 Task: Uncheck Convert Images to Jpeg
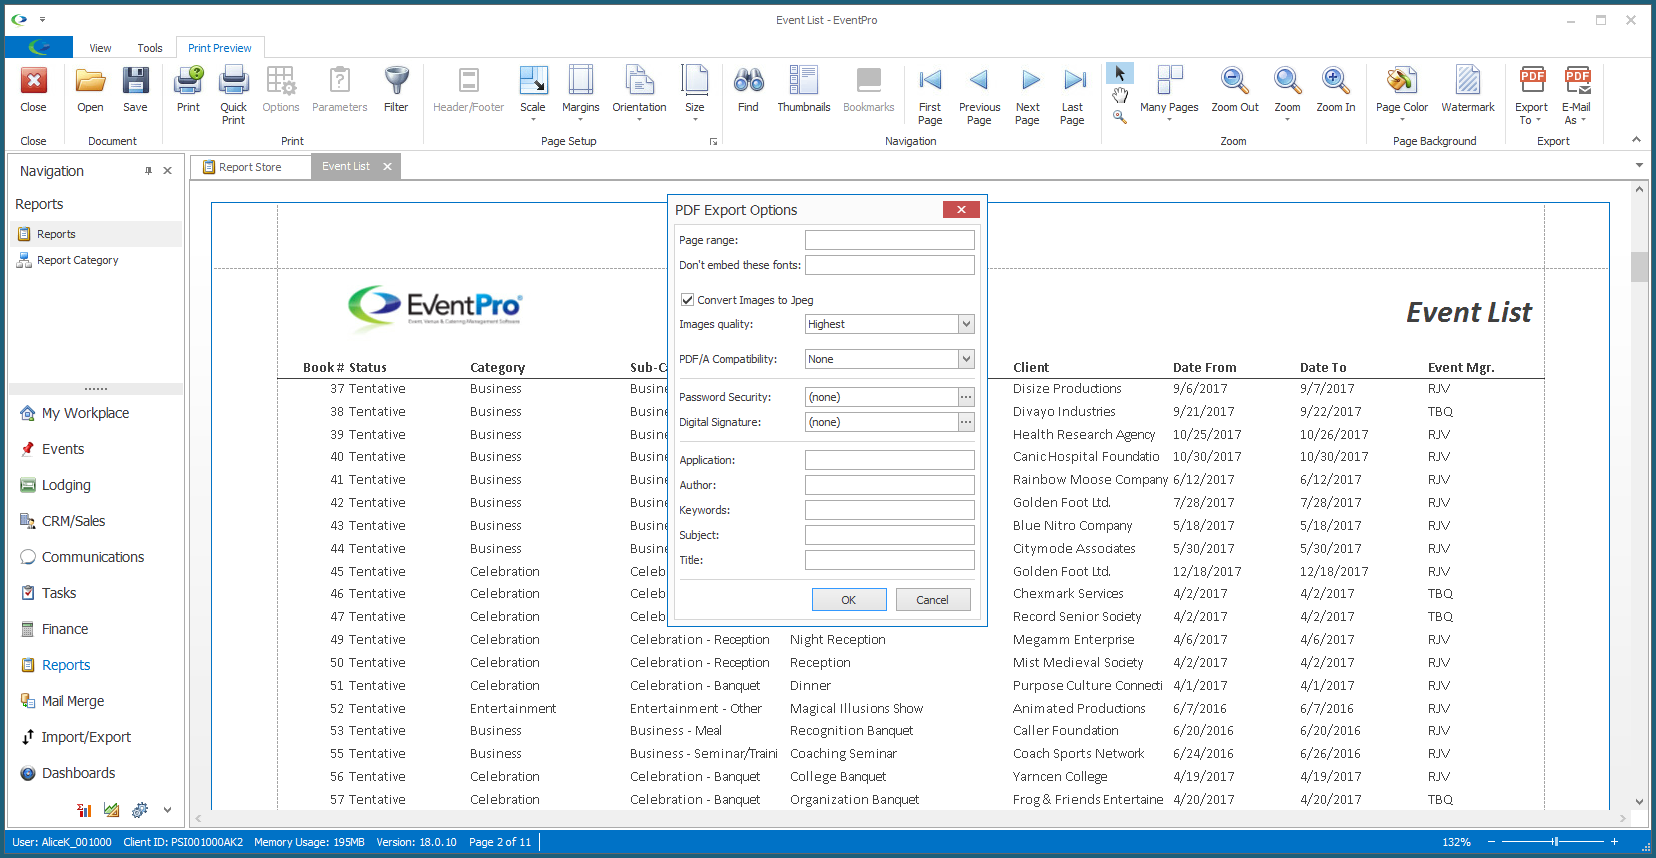(687, 300)
